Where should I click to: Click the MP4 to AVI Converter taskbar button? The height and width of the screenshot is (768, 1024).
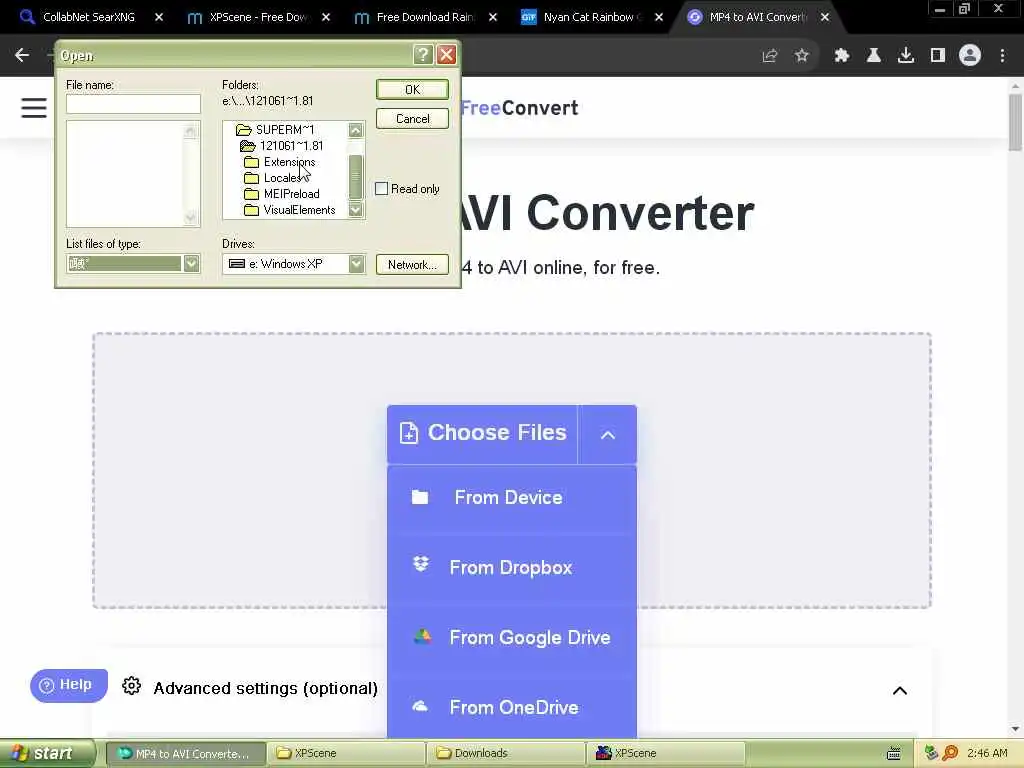point(186,754)
